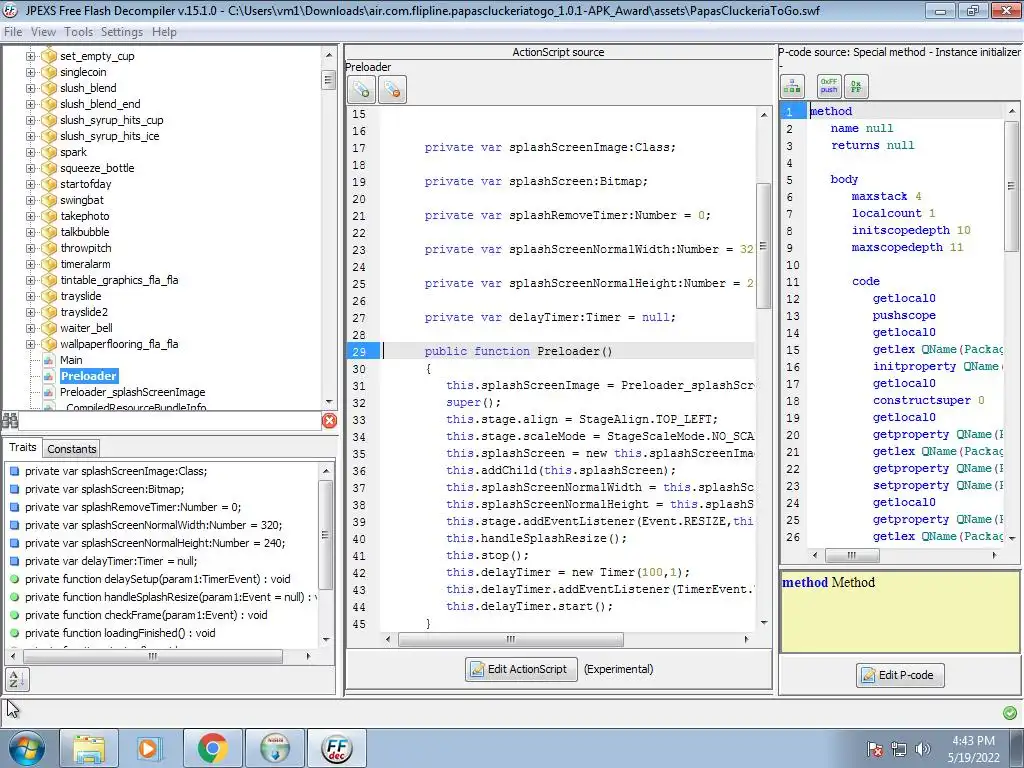Clear the search with the red X icon

click(x=330, y=421)
